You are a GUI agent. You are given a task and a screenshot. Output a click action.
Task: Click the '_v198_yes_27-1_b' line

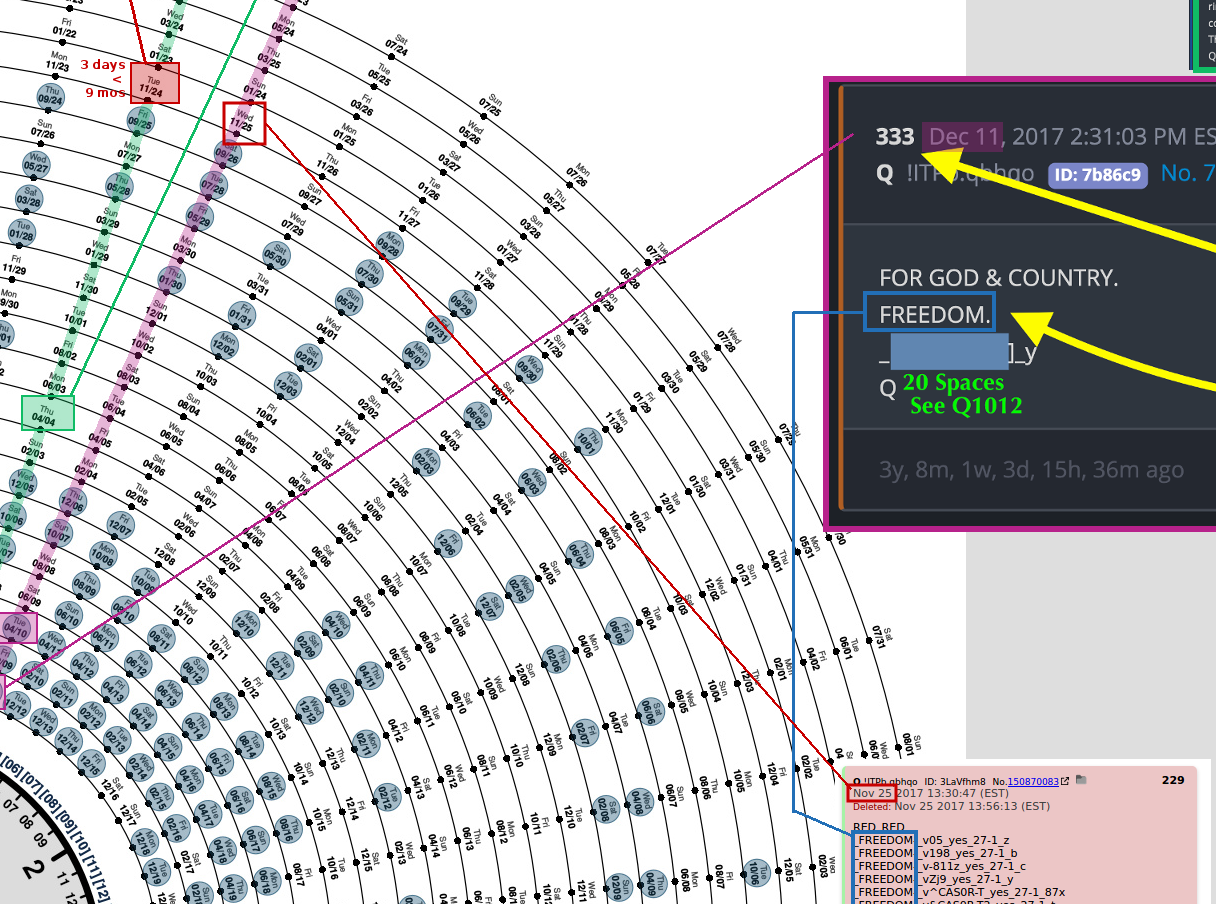point(966,853)
